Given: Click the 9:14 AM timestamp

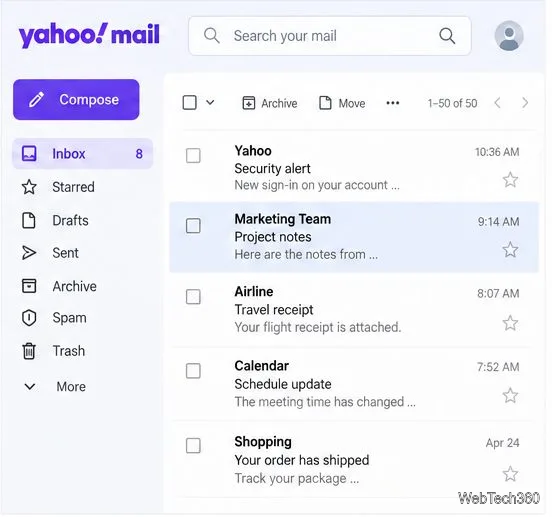Looking at the screenshot, I should pyautogui.click(x=498, y=222).
